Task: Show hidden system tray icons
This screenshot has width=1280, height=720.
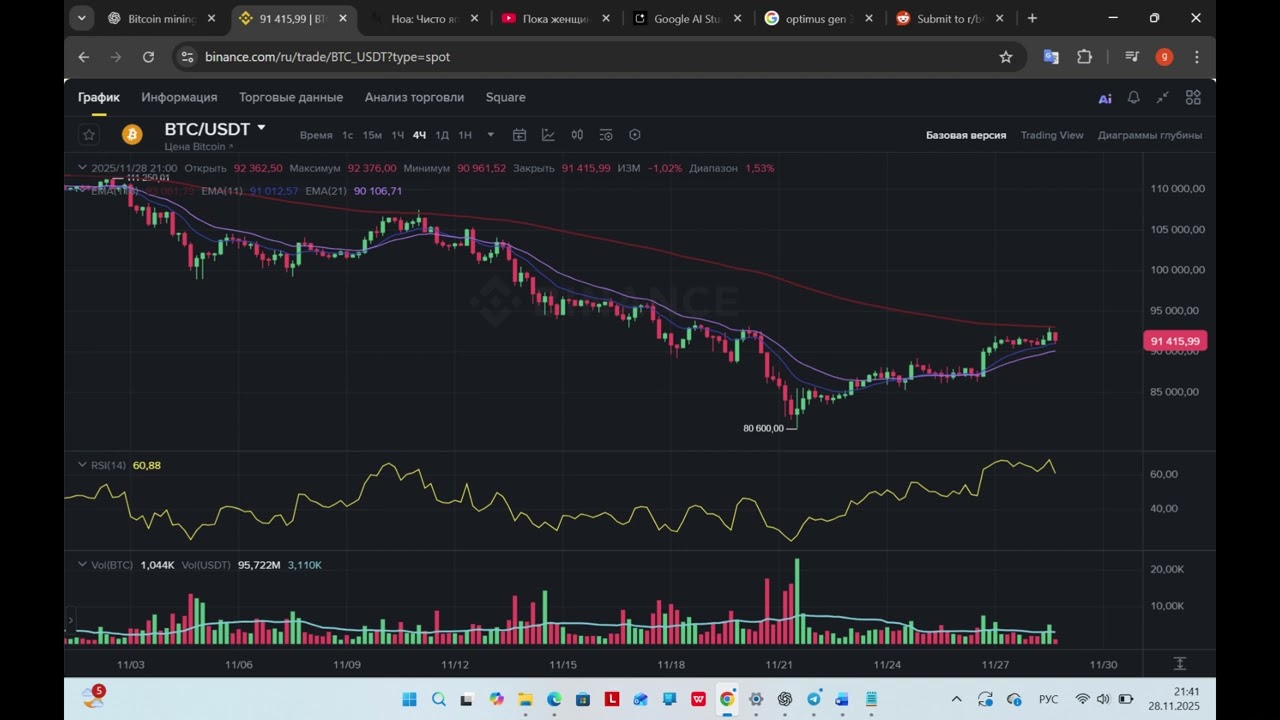Action: click(956, 699)
